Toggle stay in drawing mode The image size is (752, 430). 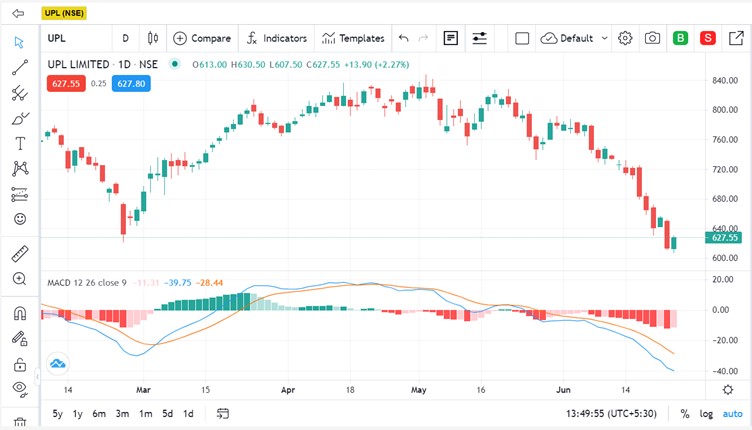pyautogui.click(x=20, y=338)
